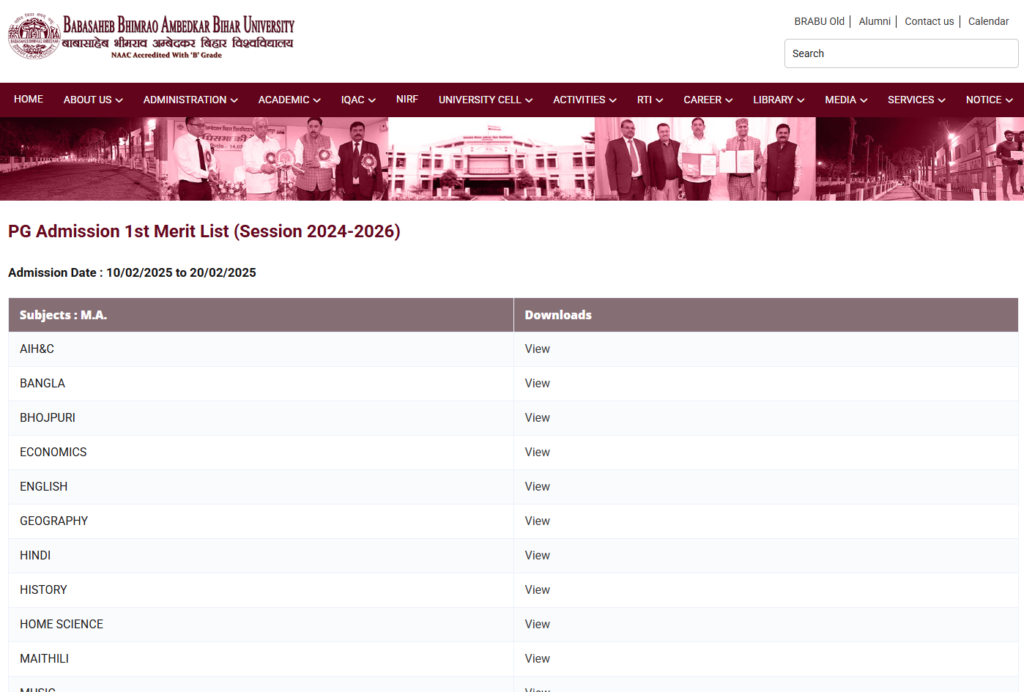Select the ENGLISH subject cell
Image resolution: width=1024 pixels, height=692 pixels.
(x=261, y=487)
